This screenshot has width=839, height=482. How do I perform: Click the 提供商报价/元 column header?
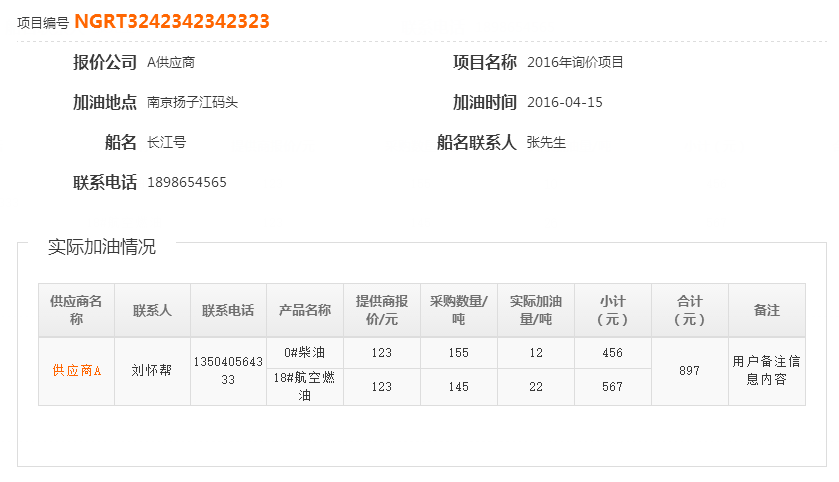tap(382, 310)
